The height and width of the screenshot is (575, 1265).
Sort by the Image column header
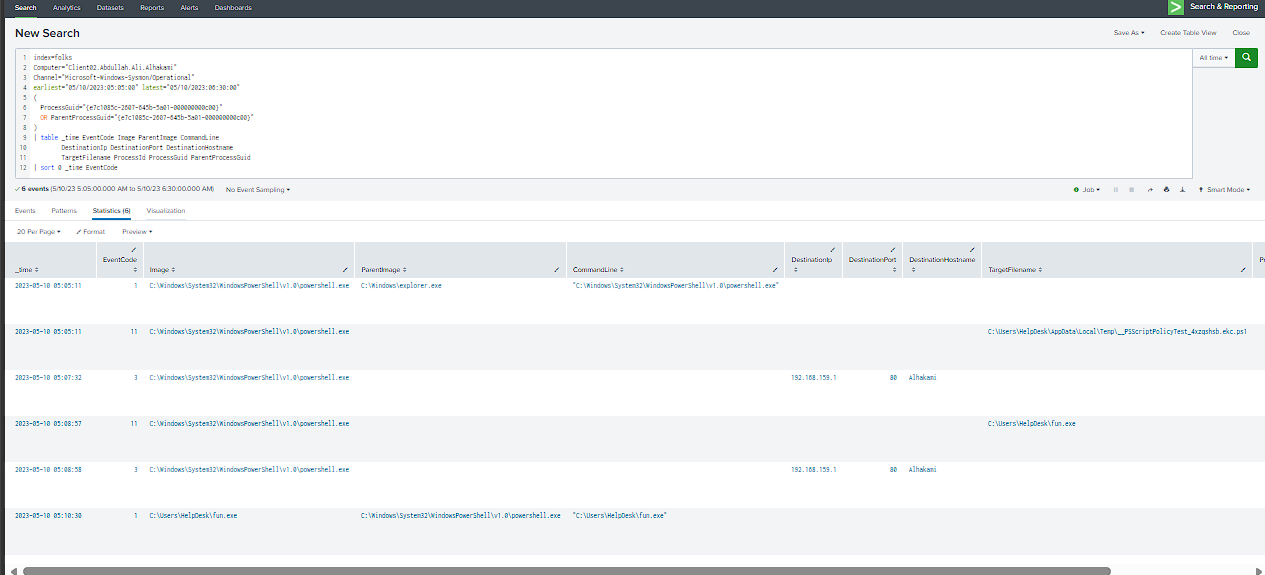[x=160, y=270]
